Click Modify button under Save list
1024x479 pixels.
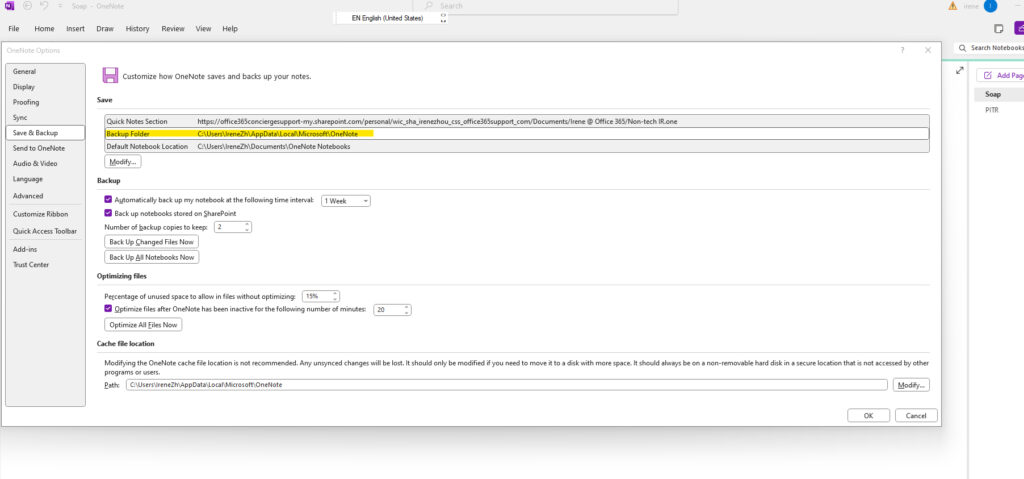pos(123,161)
